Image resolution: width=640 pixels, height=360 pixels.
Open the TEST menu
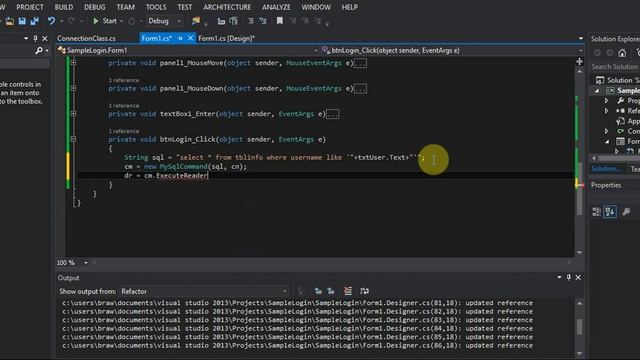pyautogui.click(x=184, y=7)
